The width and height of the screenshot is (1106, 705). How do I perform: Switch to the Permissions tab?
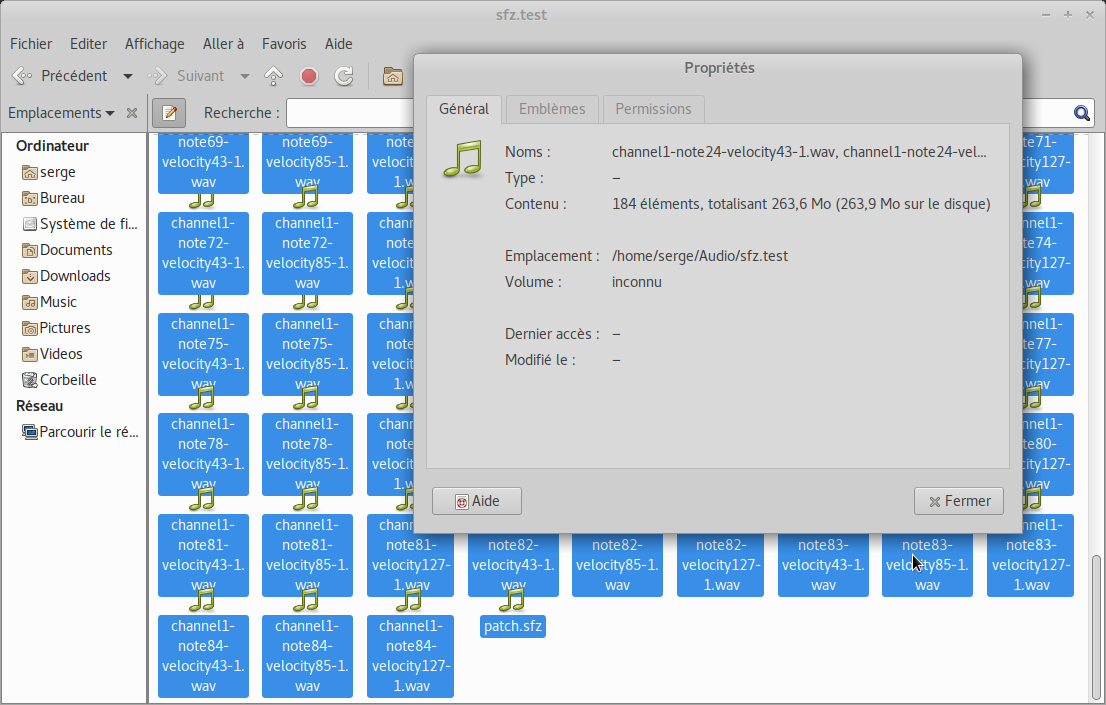653,109
